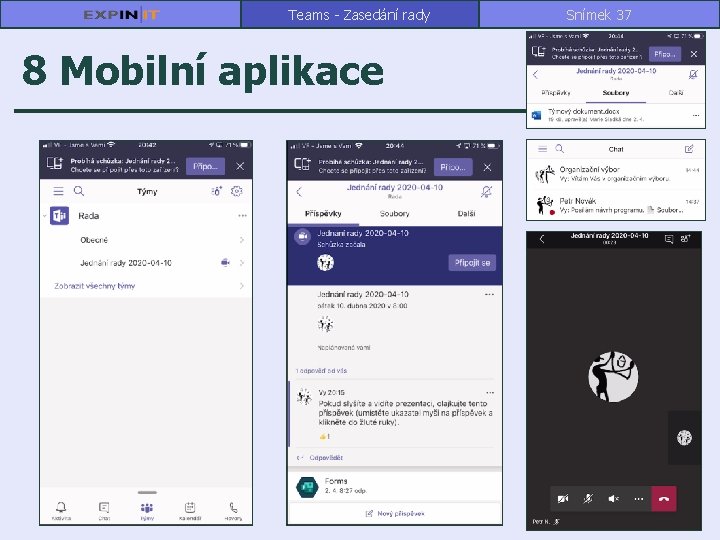The height and width of the screenshot is (540, 720).
Task: Dismiss the meeting banner in left phone
Action: (x=240, y=166)
